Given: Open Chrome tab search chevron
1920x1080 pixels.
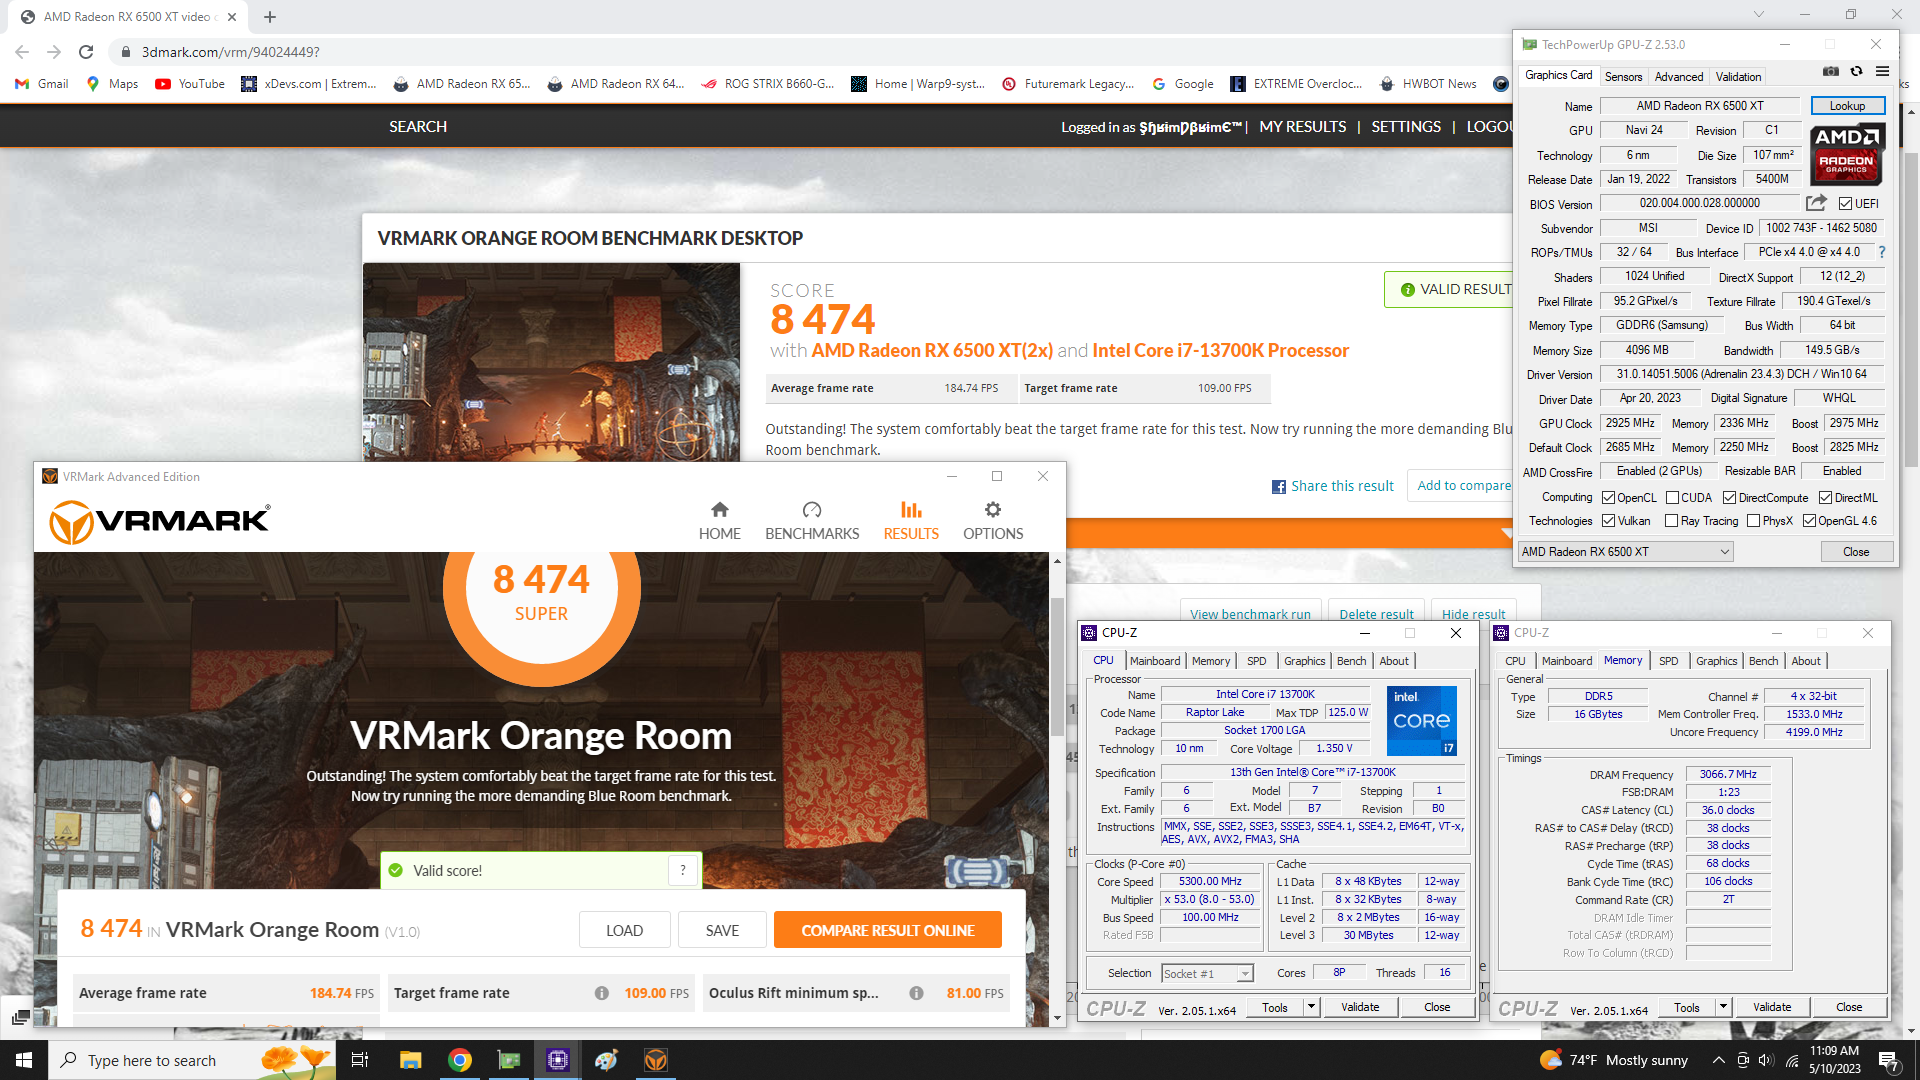Looking at the screenshot, I should [x=1759, y=15].
